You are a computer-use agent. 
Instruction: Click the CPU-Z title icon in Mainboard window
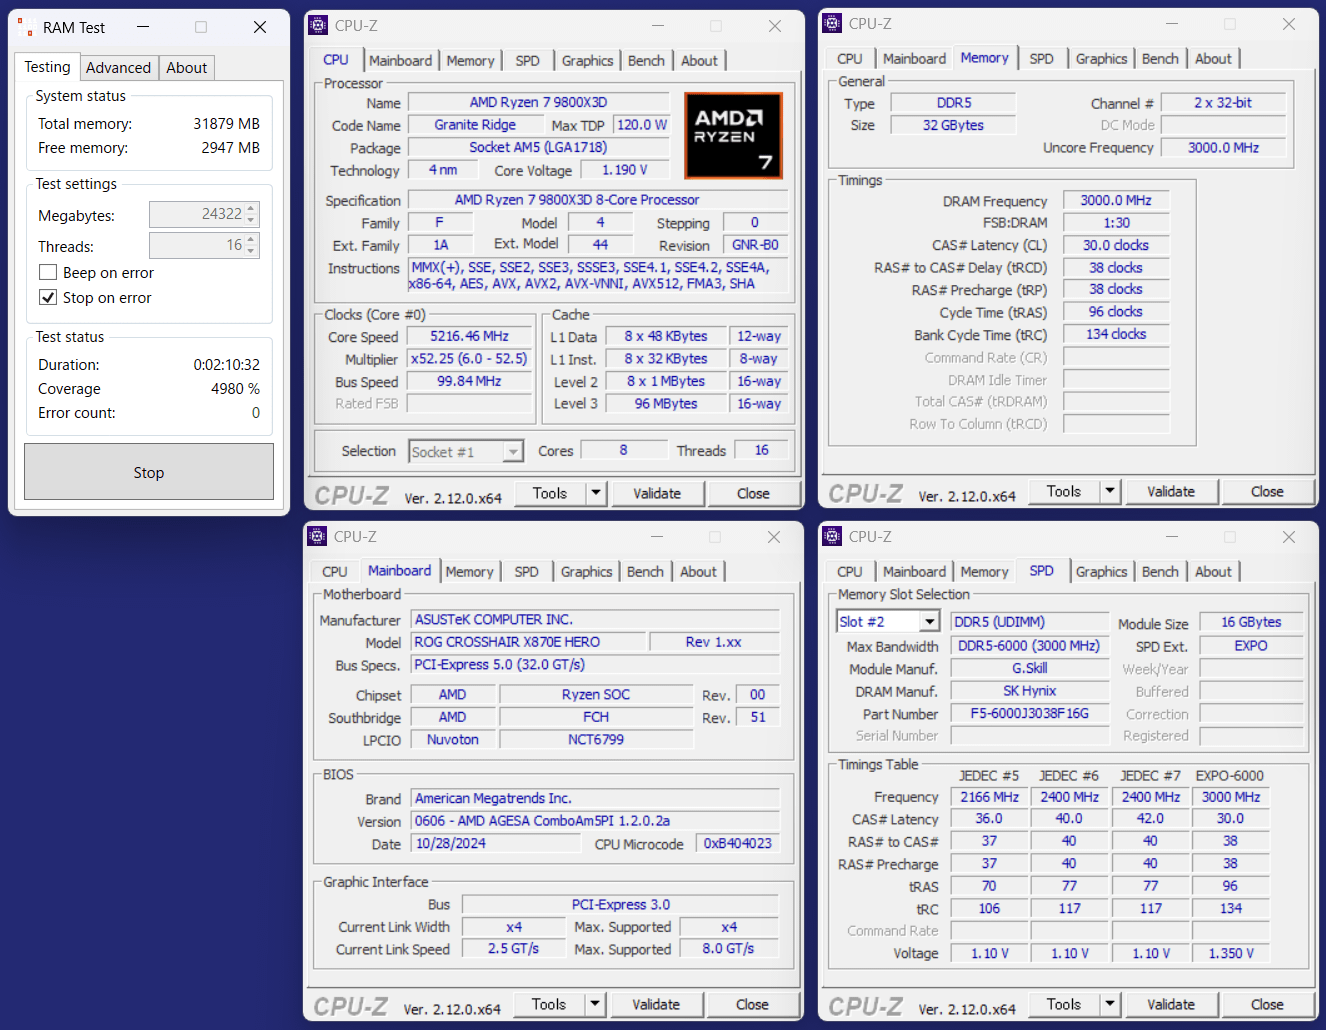tap(318, 537)
